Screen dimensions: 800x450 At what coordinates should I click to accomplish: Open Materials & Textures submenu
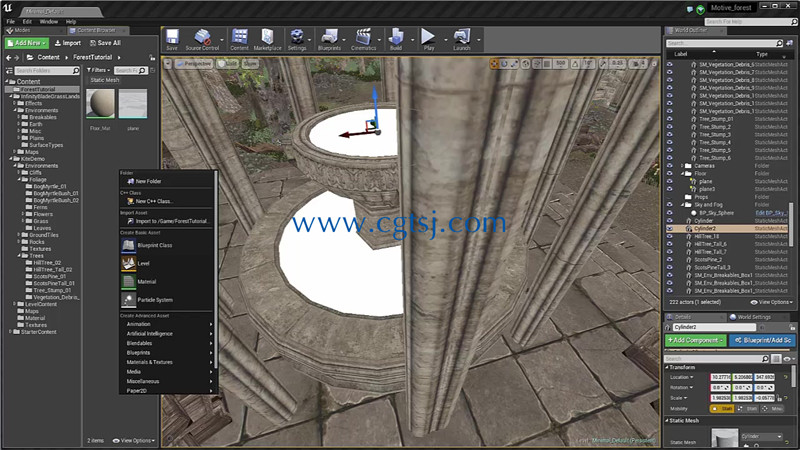[167, 362]
